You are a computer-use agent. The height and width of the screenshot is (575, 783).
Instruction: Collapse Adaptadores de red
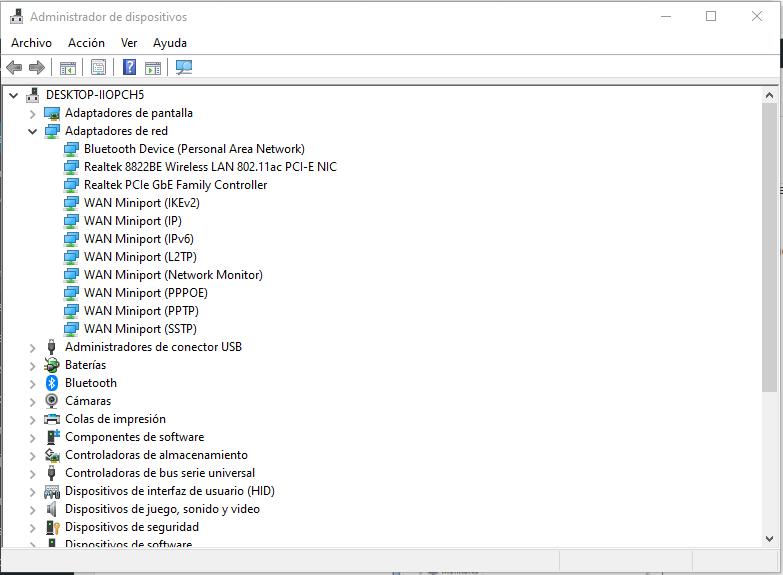pyautogui.click(x=32, y=131)
